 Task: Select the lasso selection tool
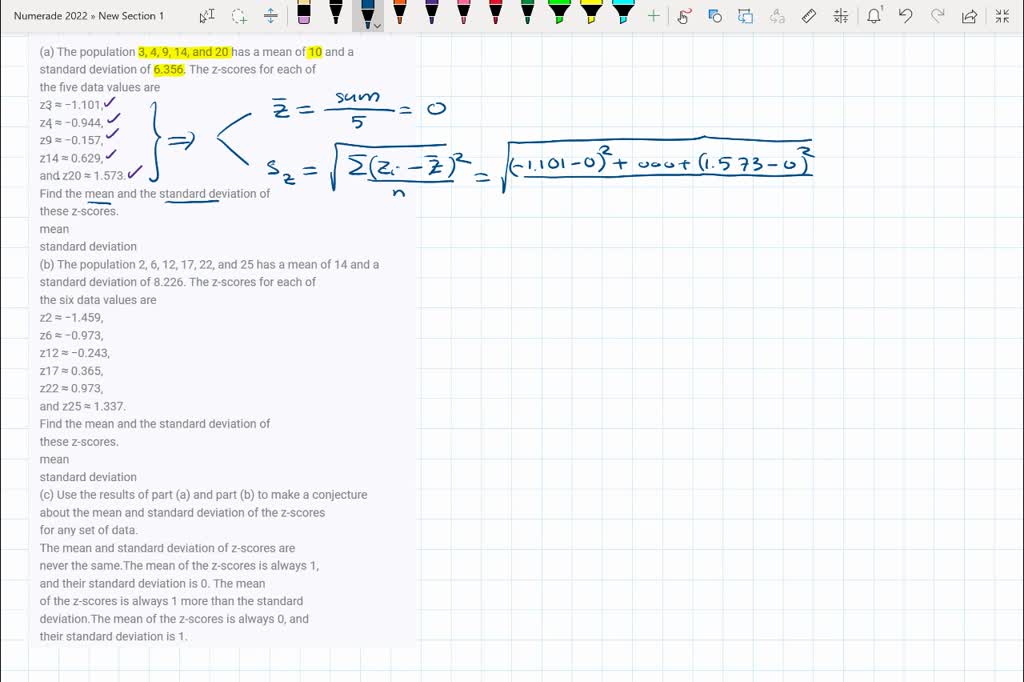coord(684,15)
